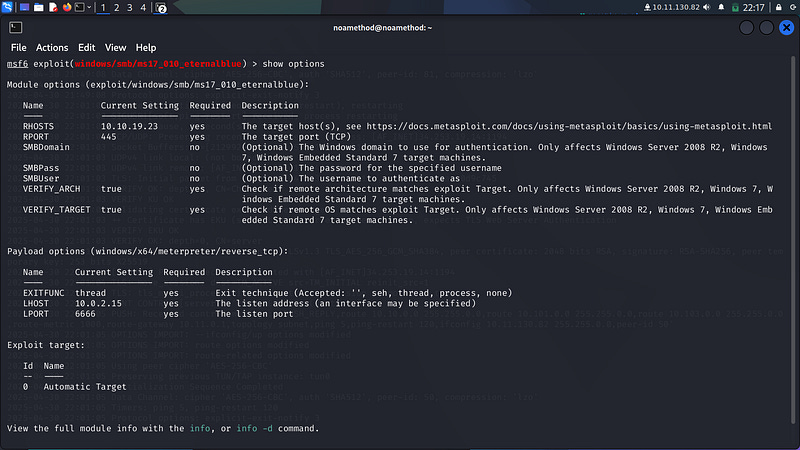Viewport: 800px width, 450px height.
Task: Open the Actions menu
Action: coord(52,47)
